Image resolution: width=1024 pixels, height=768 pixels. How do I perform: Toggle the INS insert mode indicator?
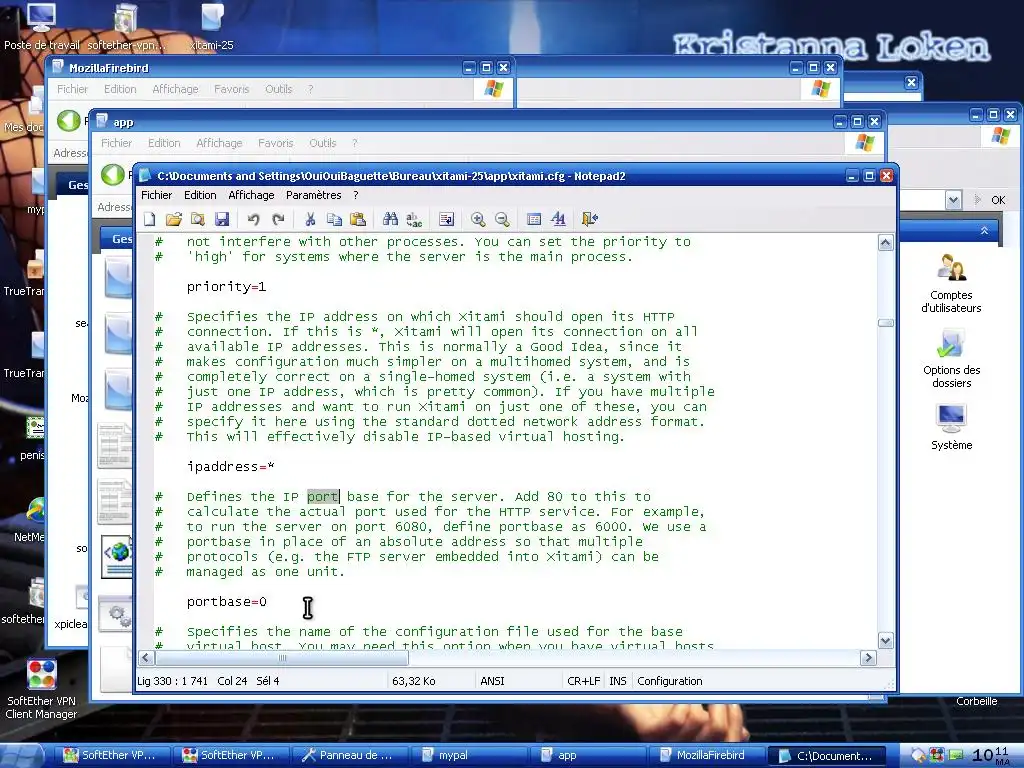point(618,681)
